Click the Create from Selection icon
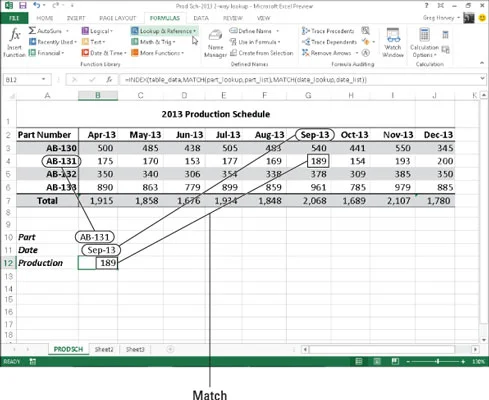The image size is (489, 400). click(x=233, y=53)
